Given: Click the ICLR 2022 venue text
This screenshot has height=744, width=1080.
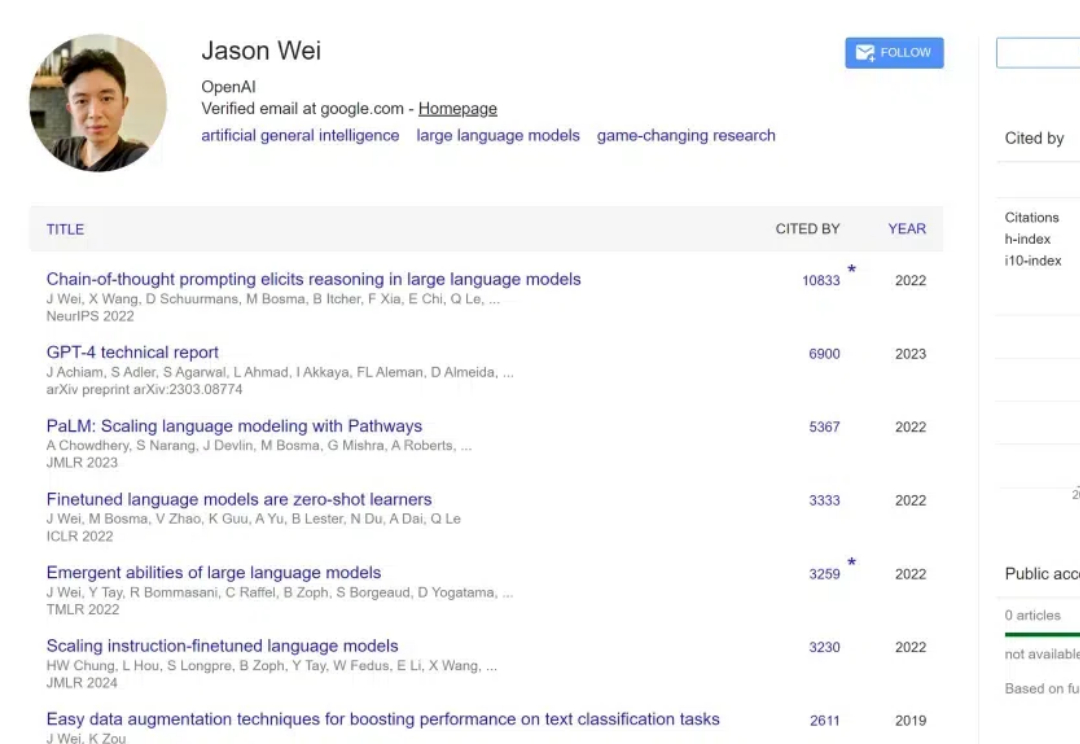Looking at the screenshot, I should [80, 536].
